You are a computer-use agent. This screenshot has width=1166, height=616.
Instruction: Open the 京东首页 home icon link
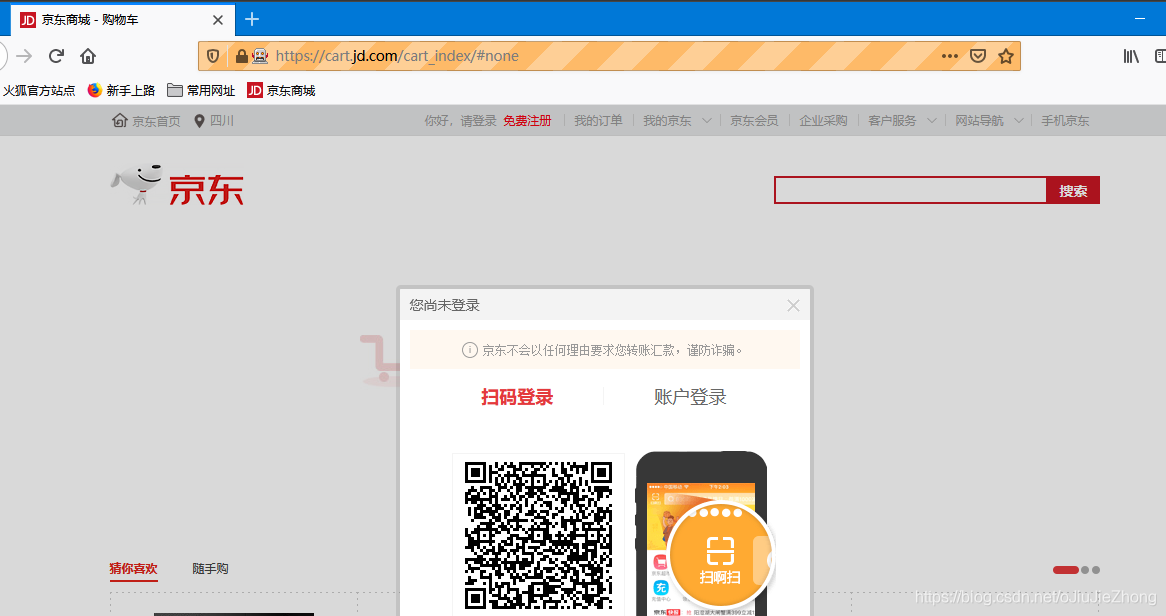tap(120, 120)
